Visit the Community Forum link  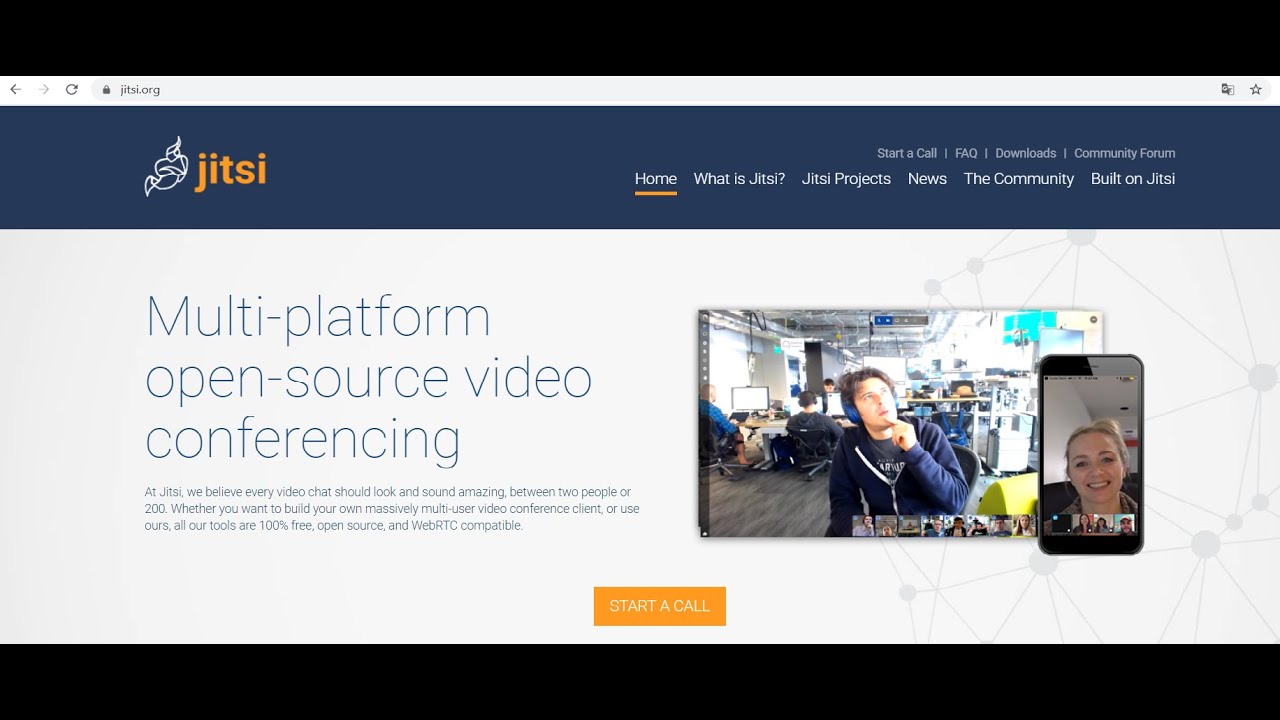pyautogui.click(x=1125, y=153)
